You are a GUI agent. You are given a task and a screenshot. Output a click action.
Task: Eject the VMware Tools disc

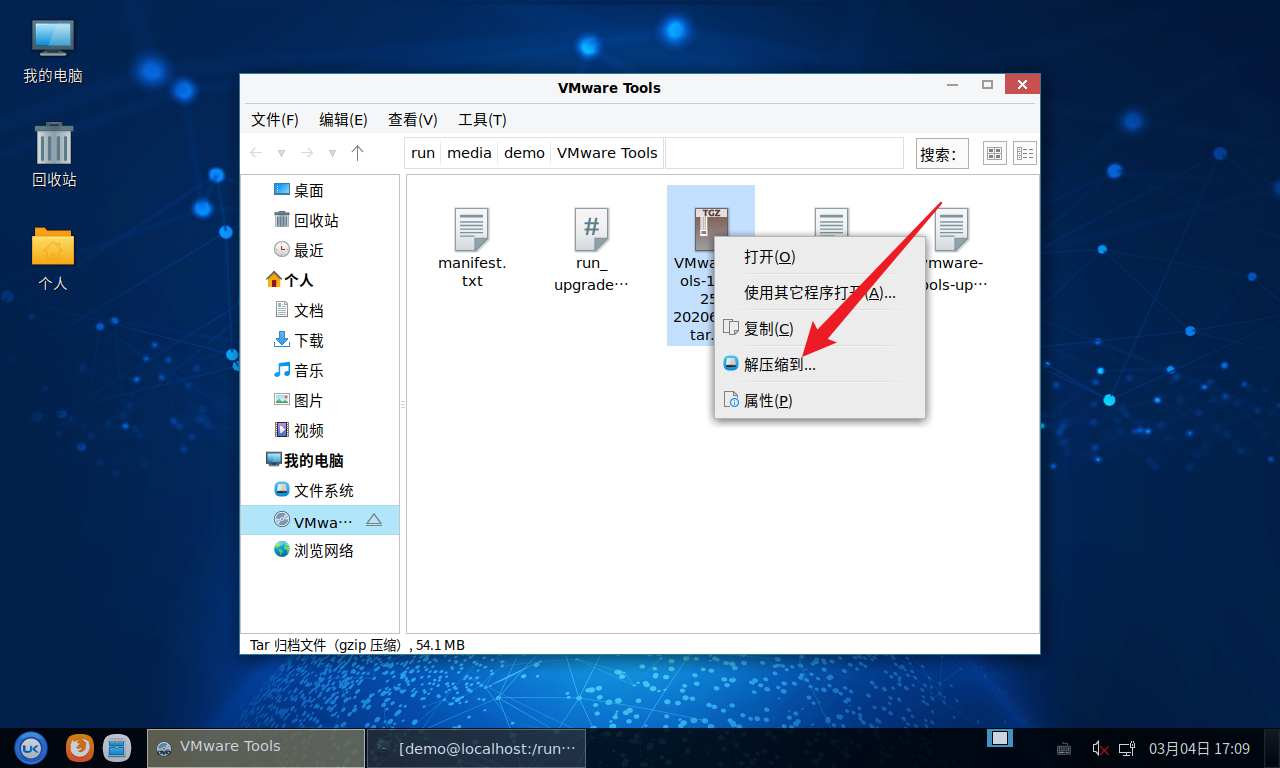[374, 520]
